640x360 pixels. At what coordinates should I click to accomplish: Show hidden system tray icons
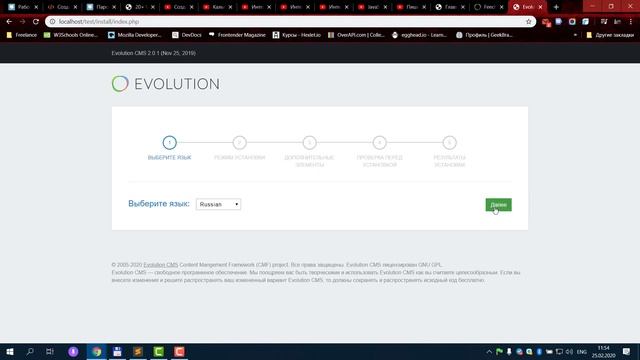489,351
